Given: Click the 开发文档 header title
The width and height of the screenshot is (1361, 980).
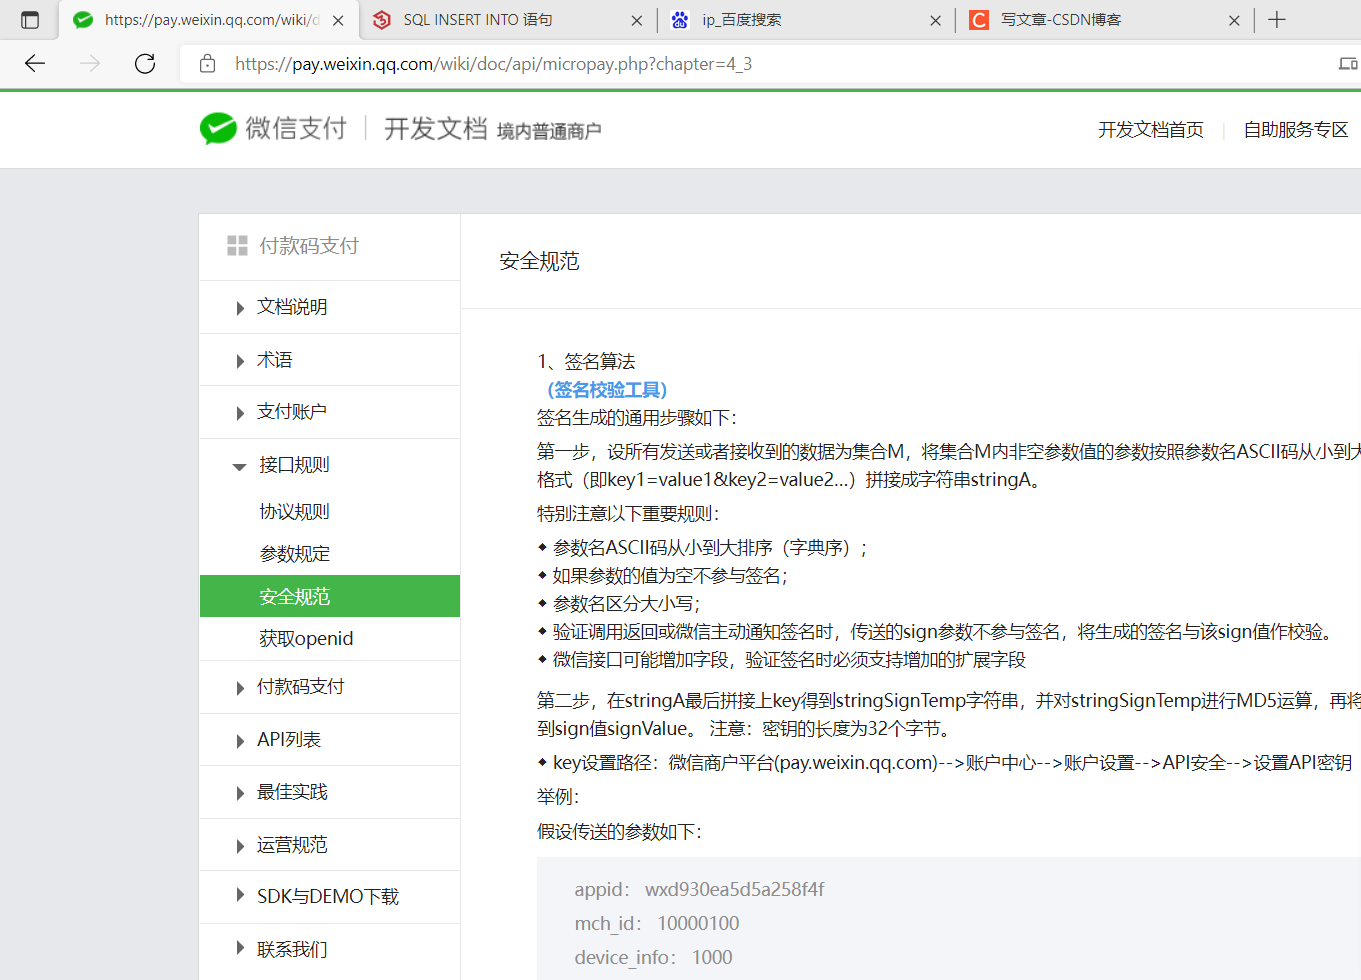Looking at the screenshot, I should click(x=435, y=129).
